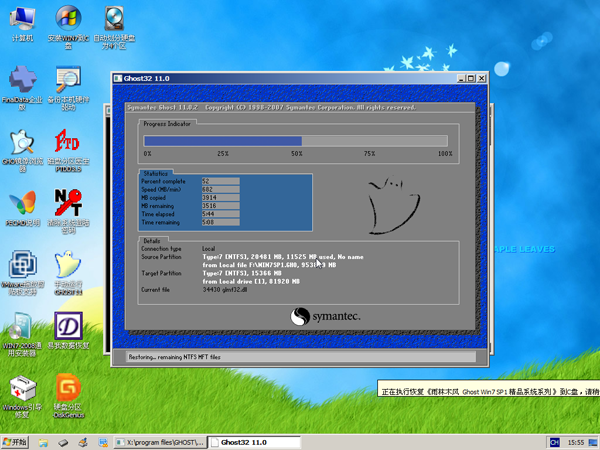
Task: Click the drive quick launch icon in taskbar
Action: tap(63, 443)
